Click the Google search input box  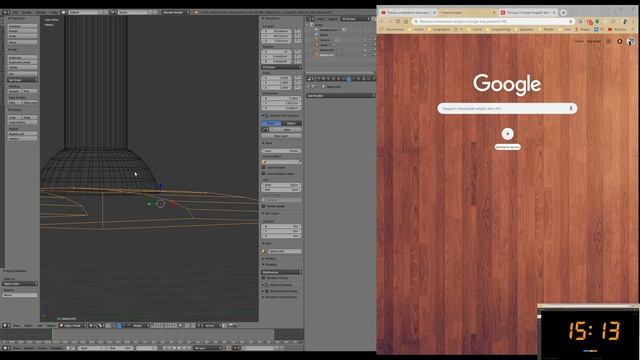click(507, 109)
